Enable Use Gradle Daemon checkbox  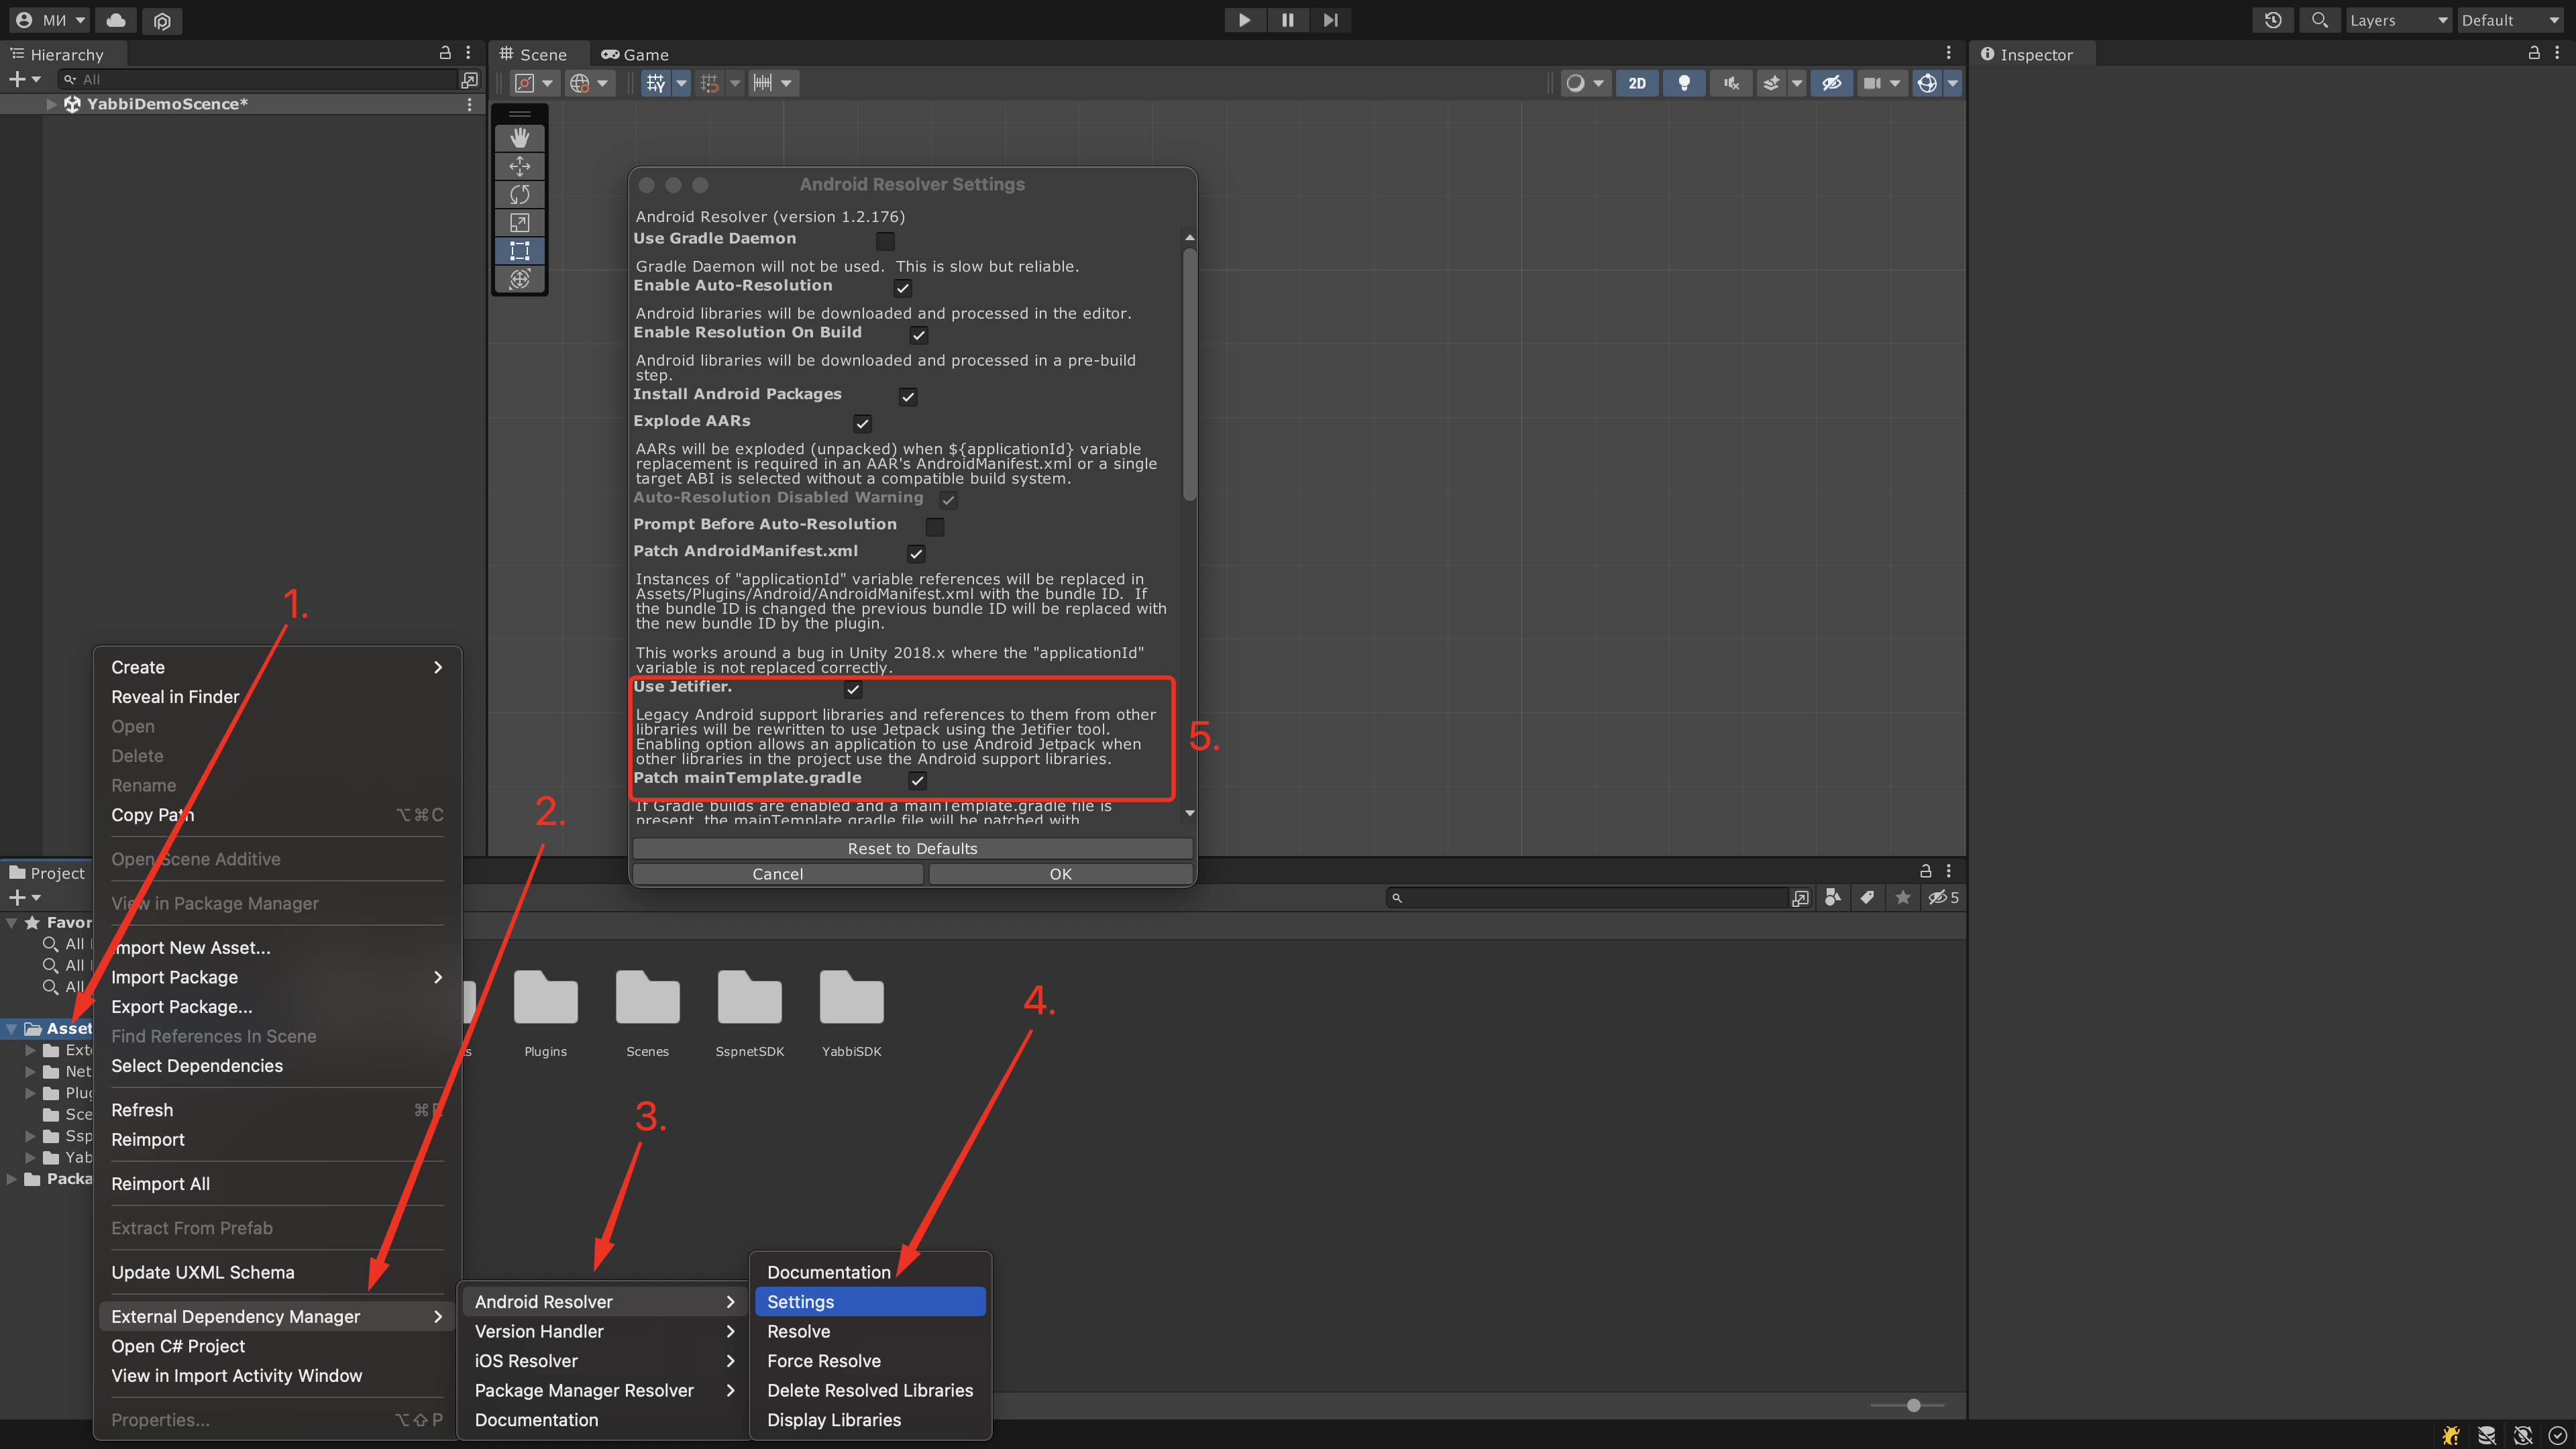point(885,241)
